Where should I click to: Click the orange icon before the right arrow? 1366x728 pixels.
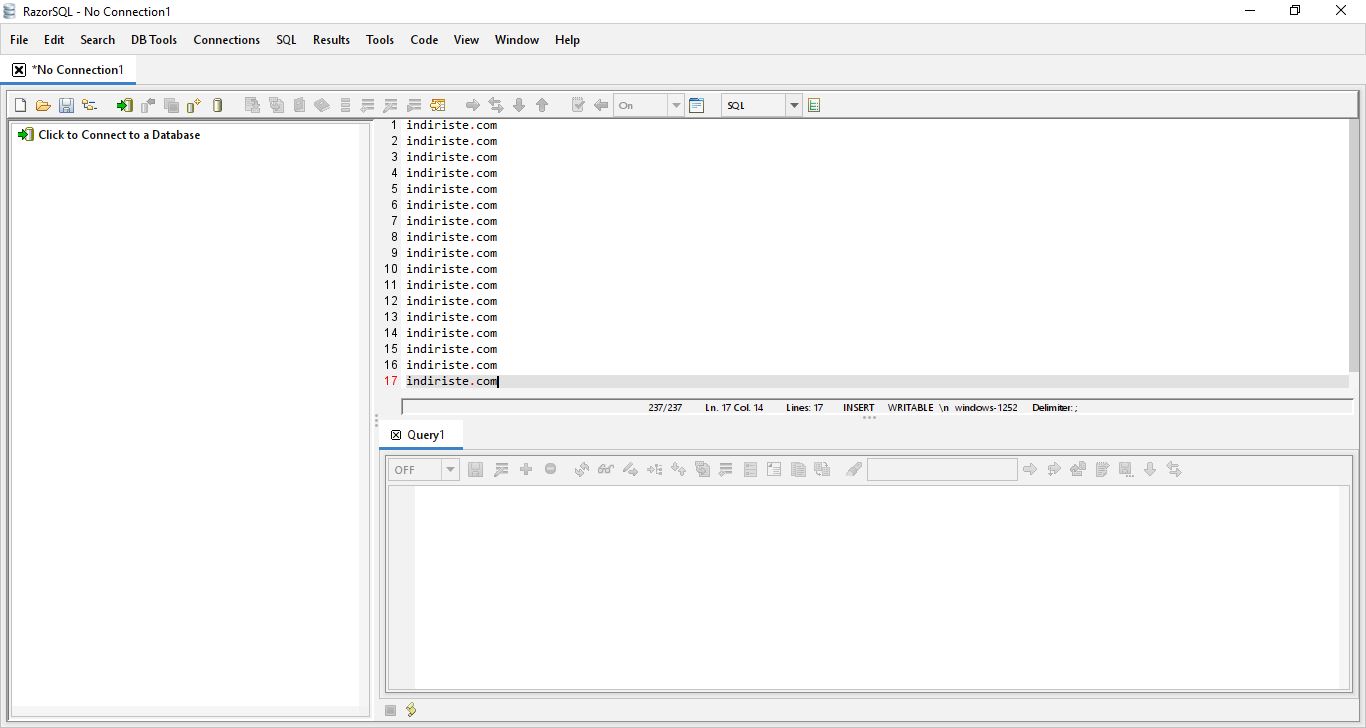point(438,105)
